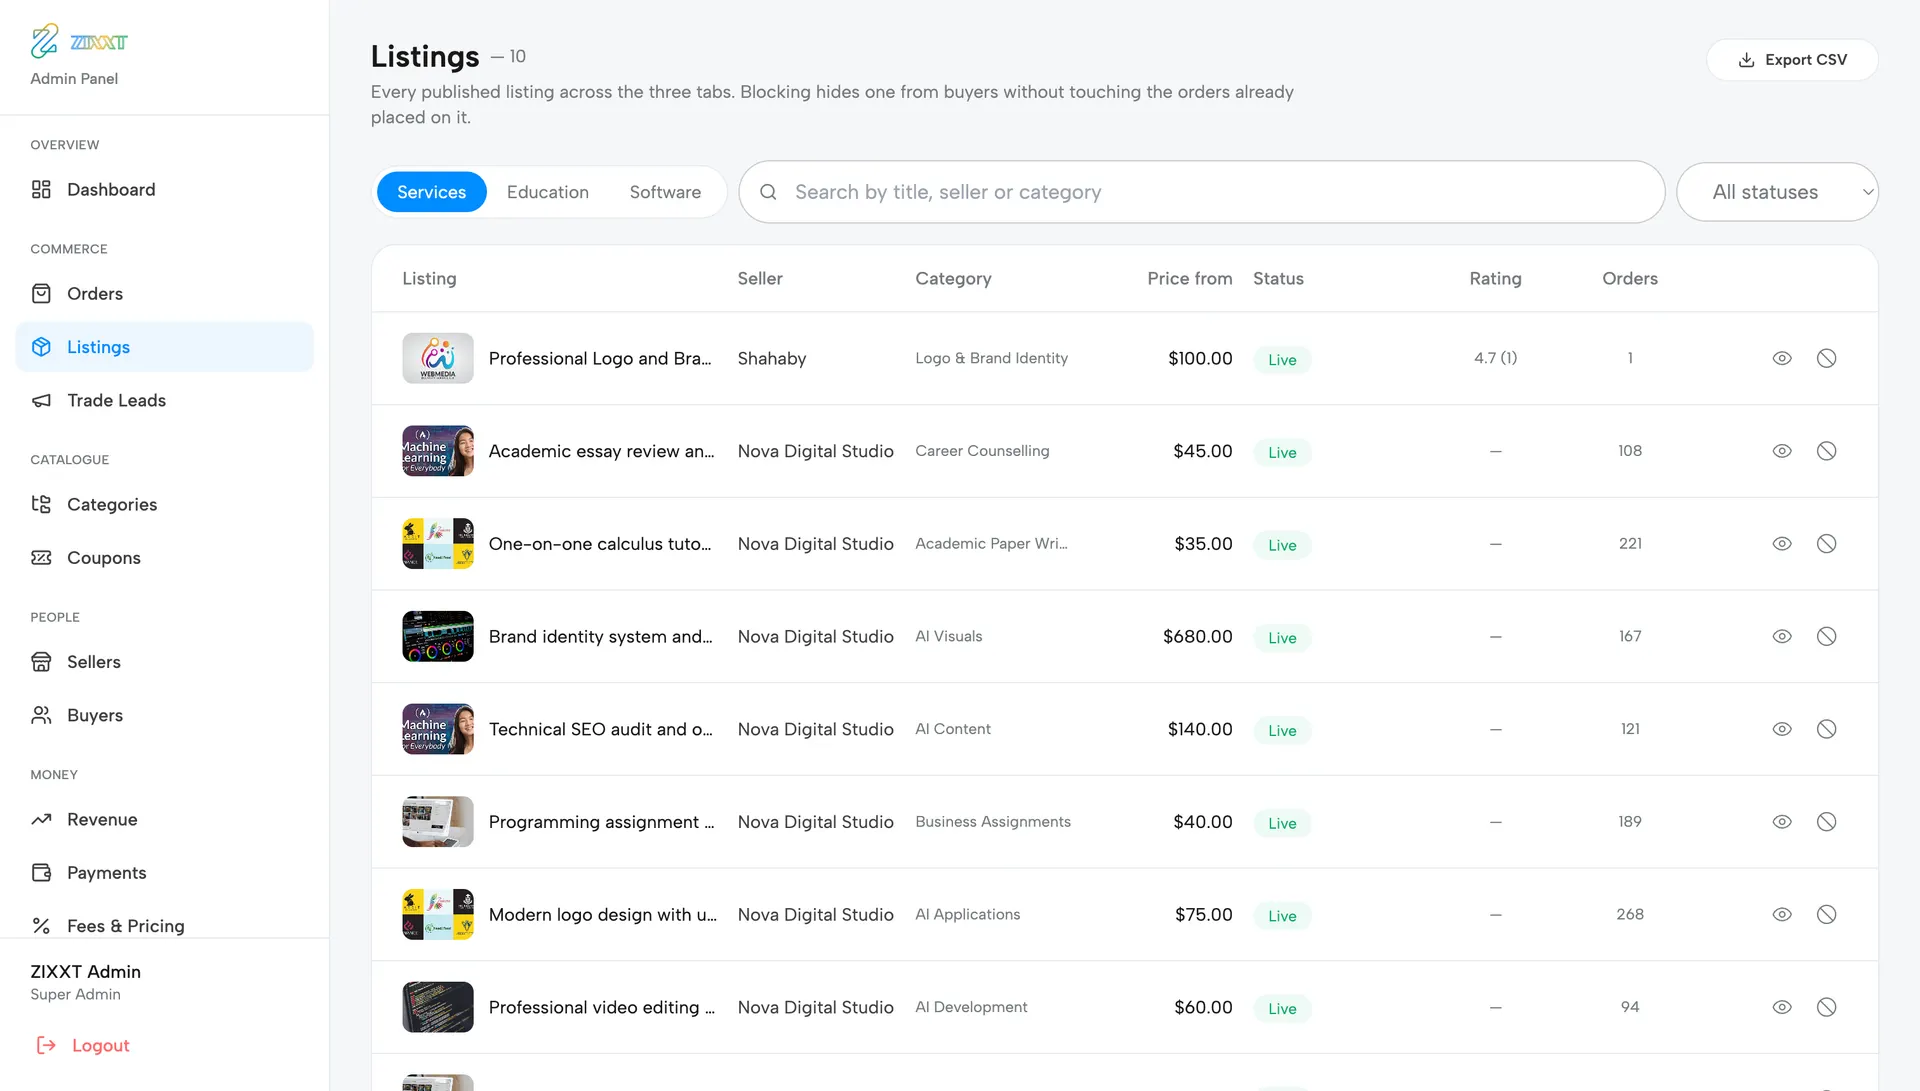Switch to the Software tab
This screenshot has width=1920, height=1091.
665,192
